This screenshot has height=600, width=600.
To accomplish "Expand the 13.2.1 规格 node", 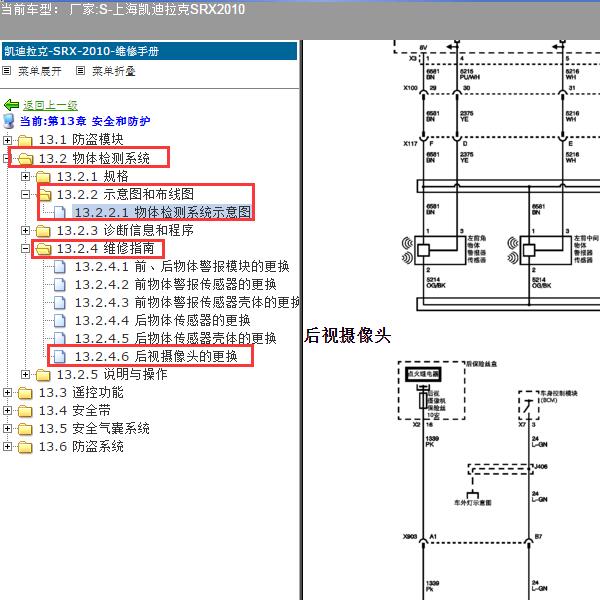I will (25, 176).
